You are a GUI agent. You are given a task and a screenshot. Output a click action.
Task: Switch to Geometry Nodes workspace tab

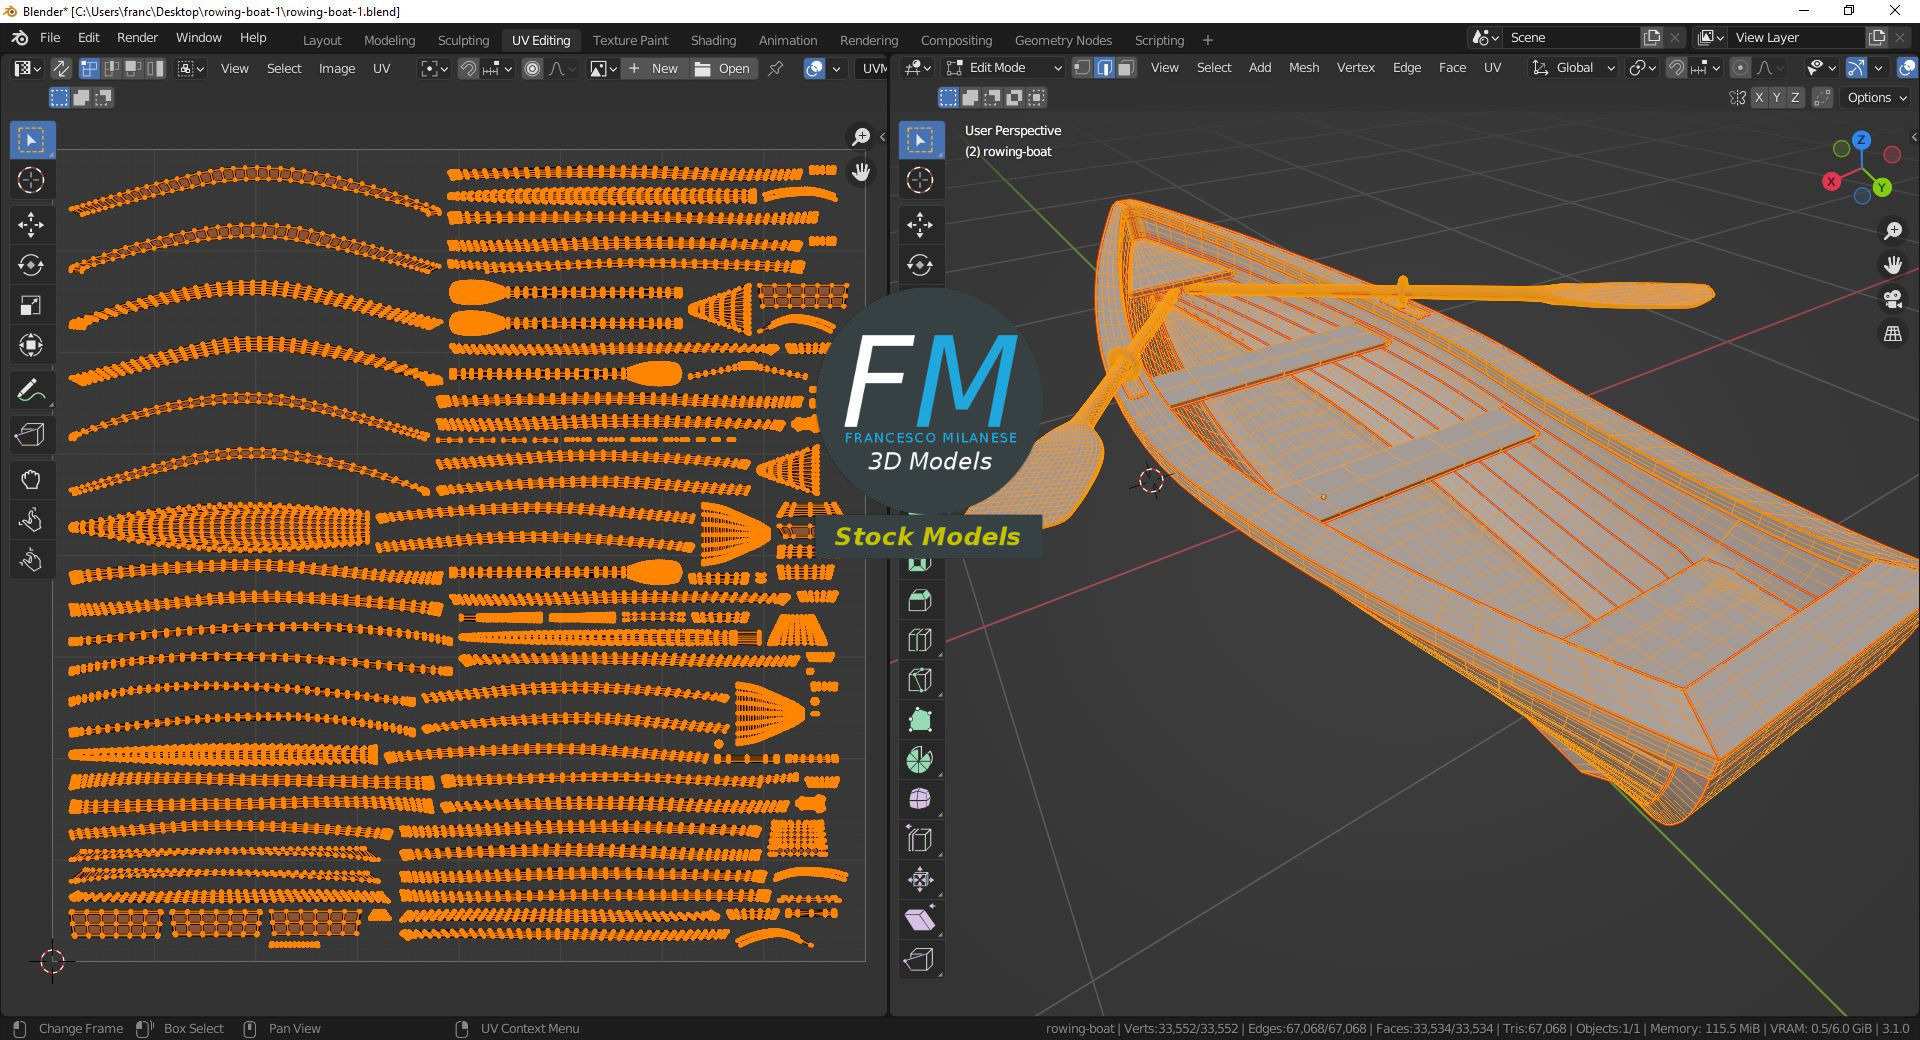(x=1063, y=40)
